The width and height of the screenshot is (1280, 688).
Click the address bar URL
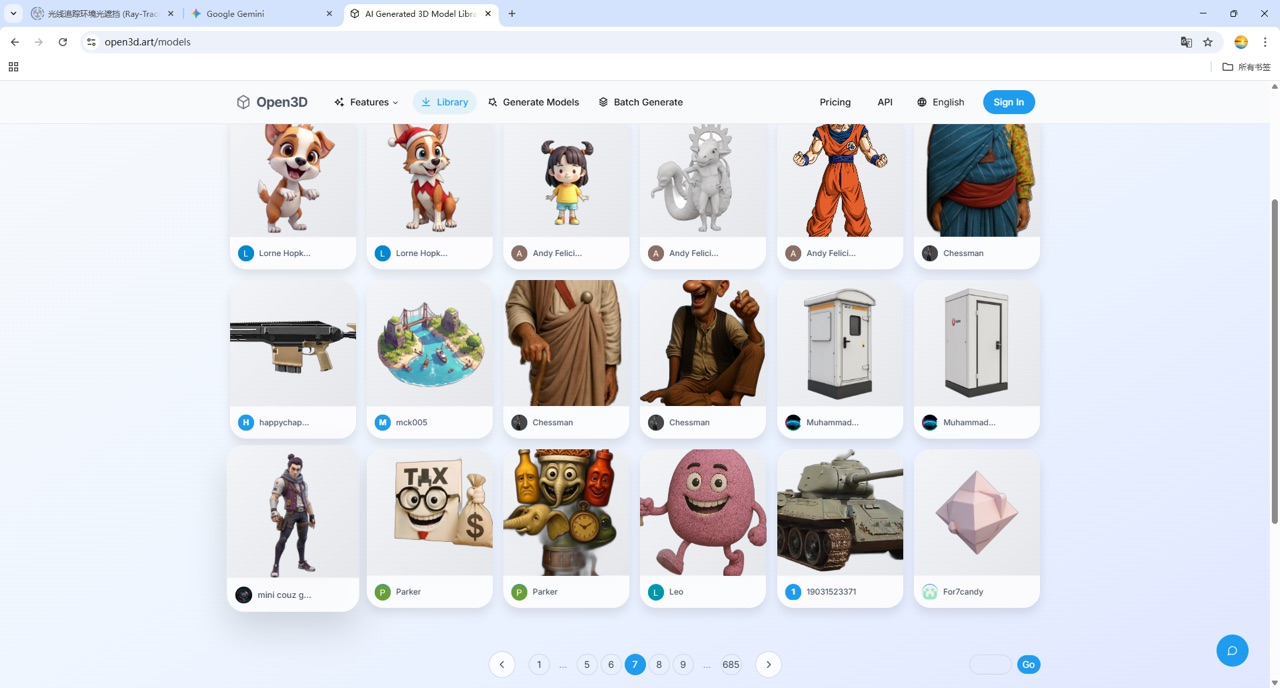[x=147, y=42]
